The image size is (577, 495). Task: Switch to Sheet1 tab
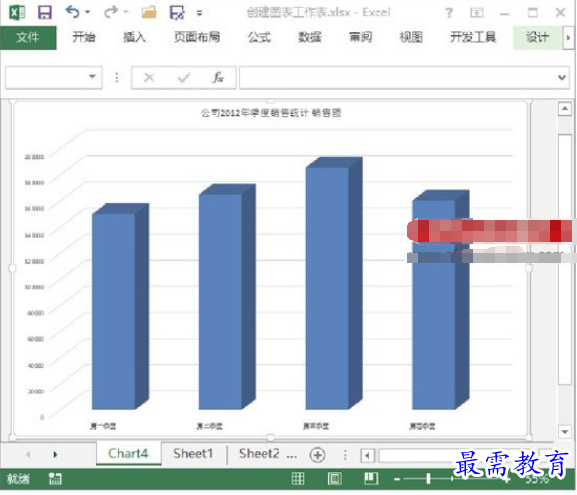click(193, 453)
